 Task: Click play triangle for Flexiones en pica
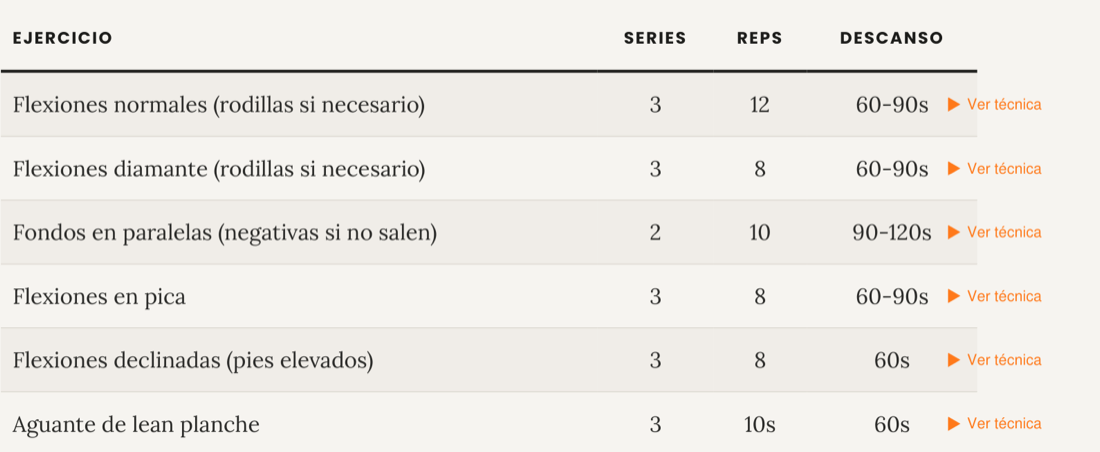coord(953,296)
